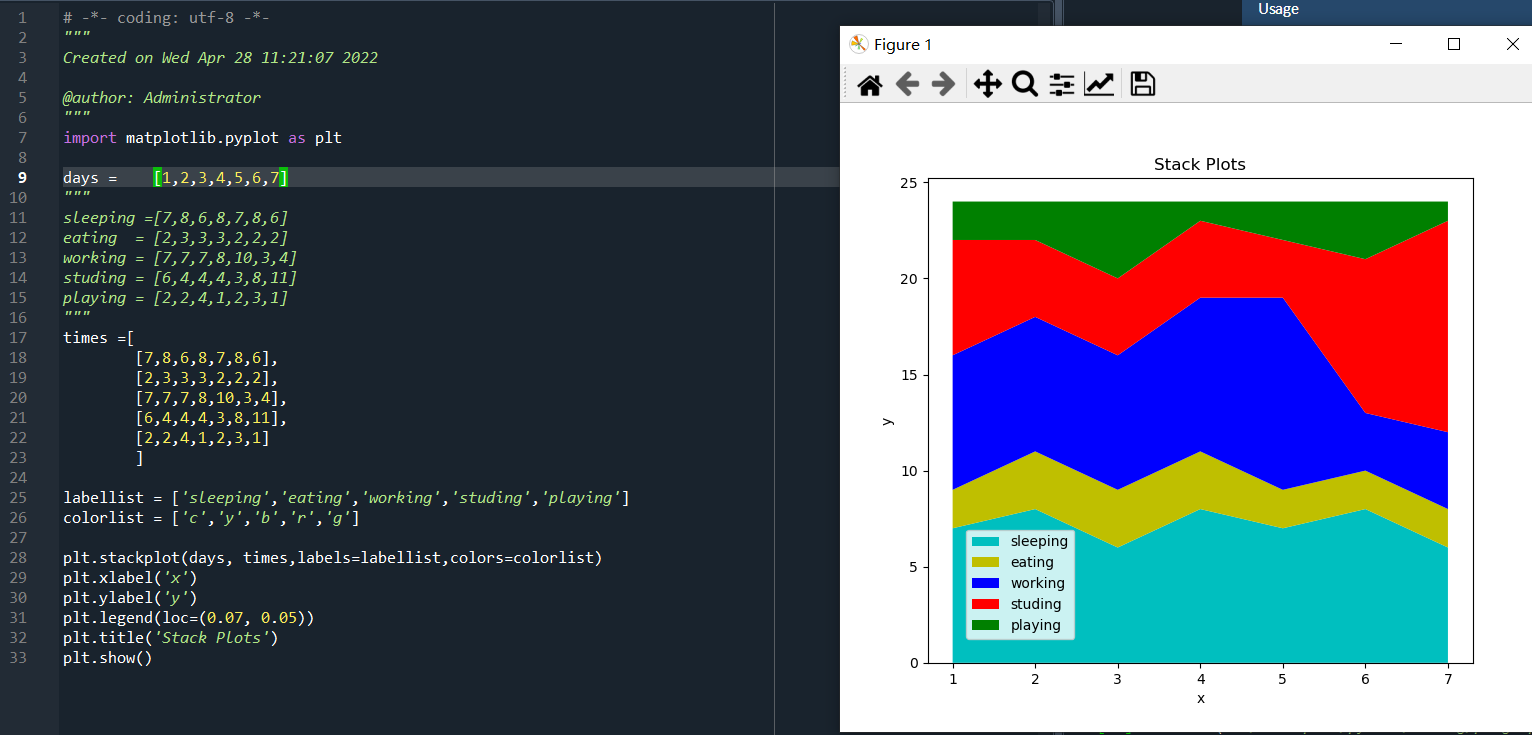
Task: Place cursor on the plt.show() line
Action: [107, 658]
